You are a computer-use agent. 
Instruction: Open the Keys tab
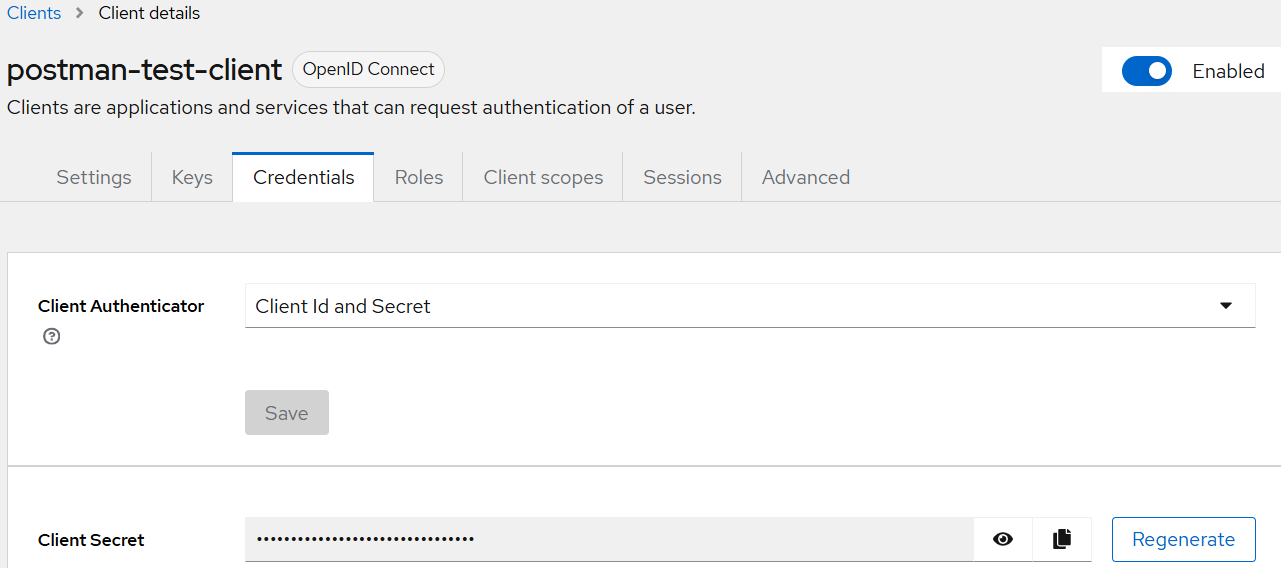point(192,177)
